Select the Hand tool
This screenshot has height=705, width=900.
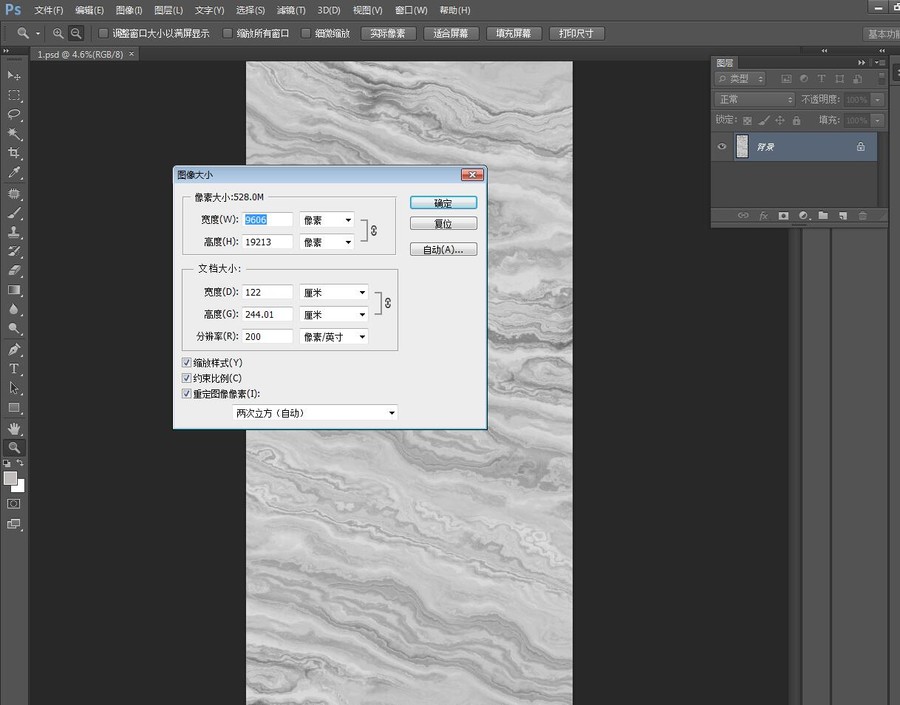point(14,428)
